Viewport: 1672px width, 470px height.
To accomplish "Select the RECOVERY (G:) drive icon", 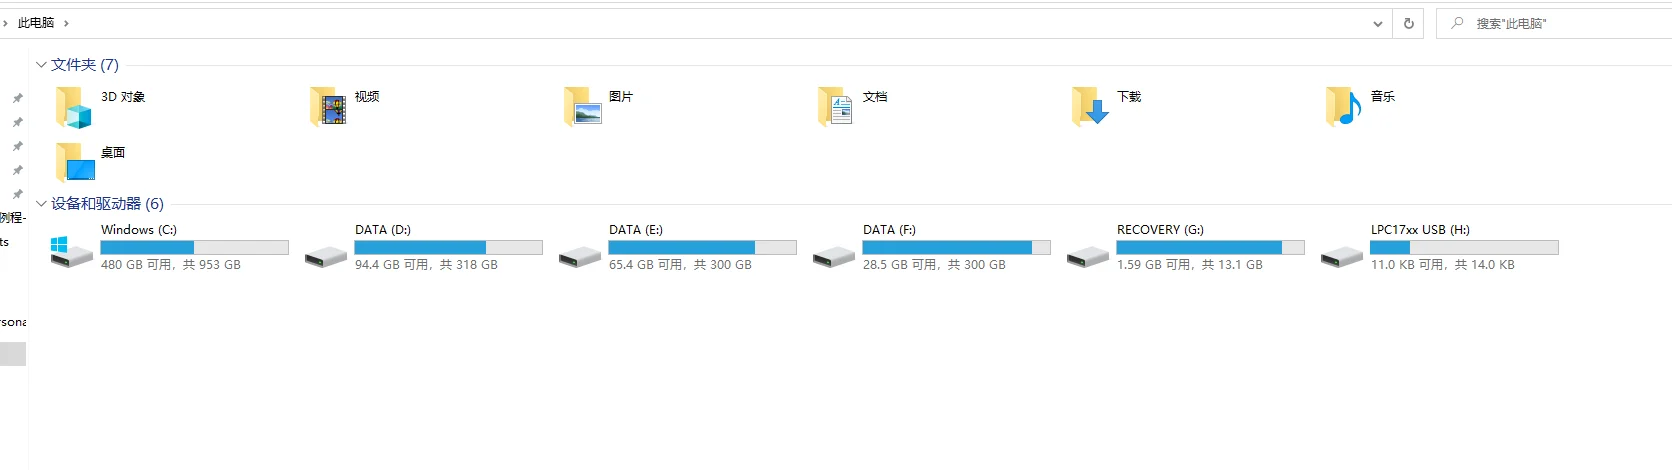I will 1088,258.
